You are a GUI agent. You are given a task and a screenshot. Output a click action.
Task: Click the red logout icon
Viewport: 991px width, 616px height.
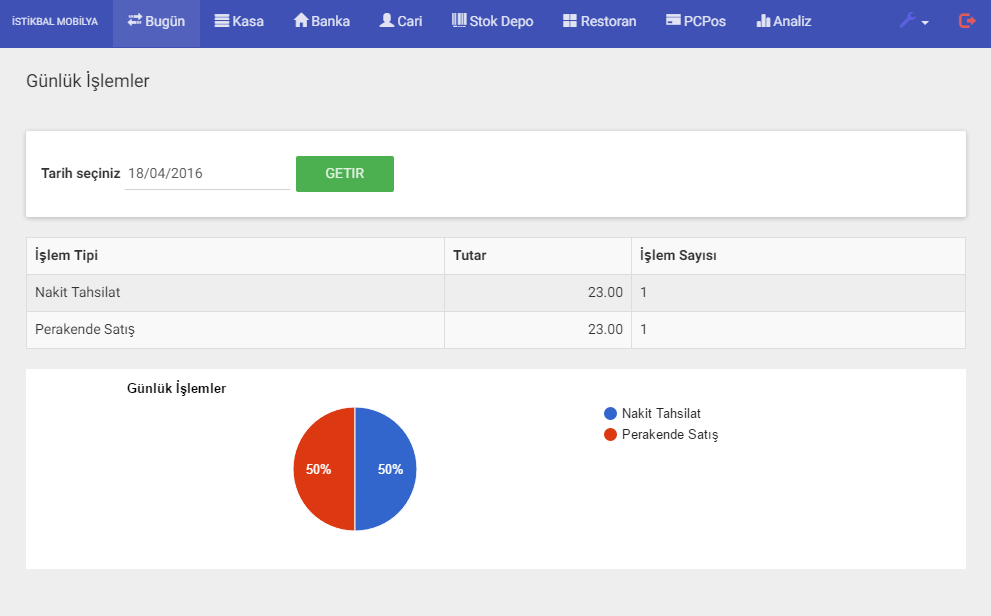pyautogui.click(x=966, y=21)
